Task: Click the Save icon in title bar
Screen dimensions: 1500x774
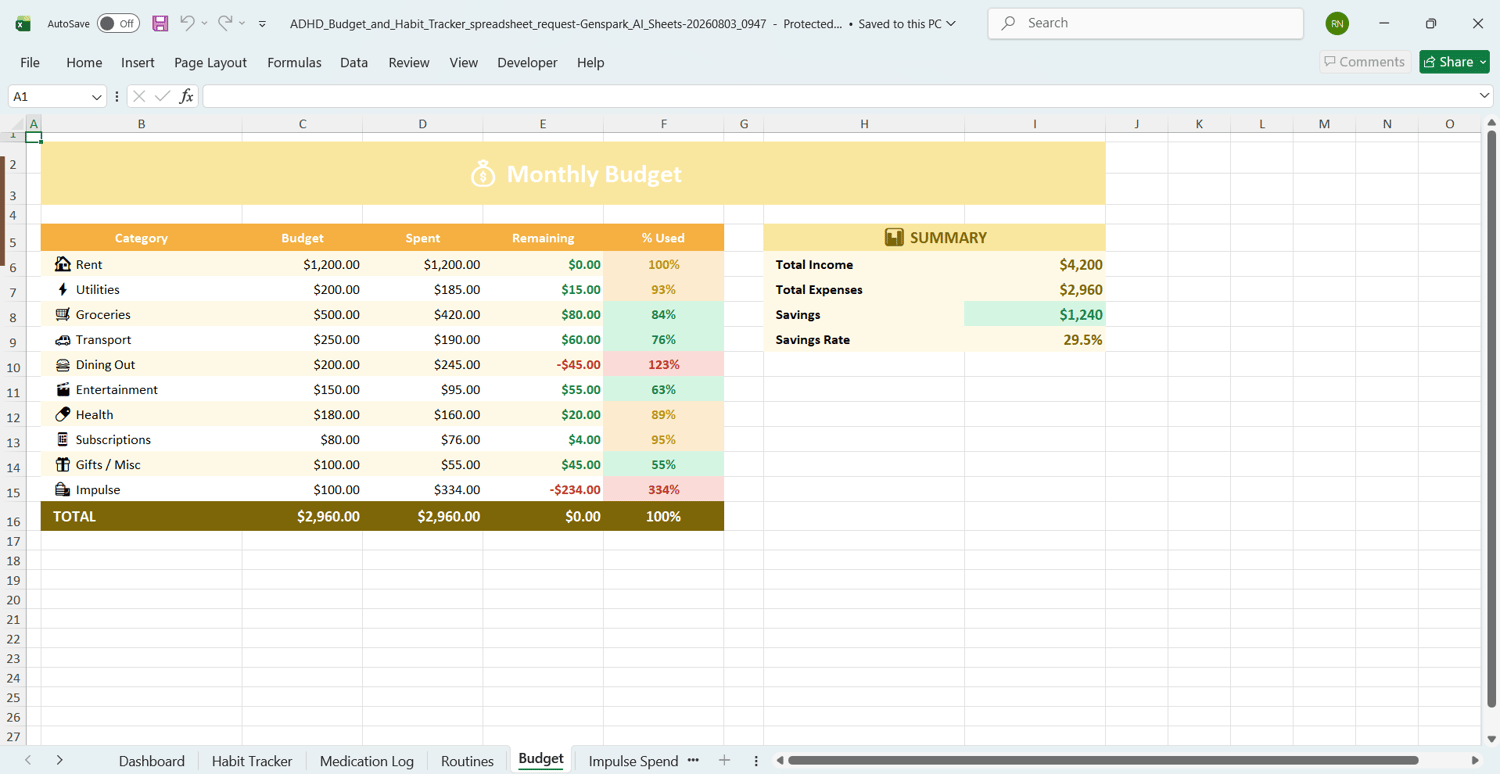Action: click(160, 23)
